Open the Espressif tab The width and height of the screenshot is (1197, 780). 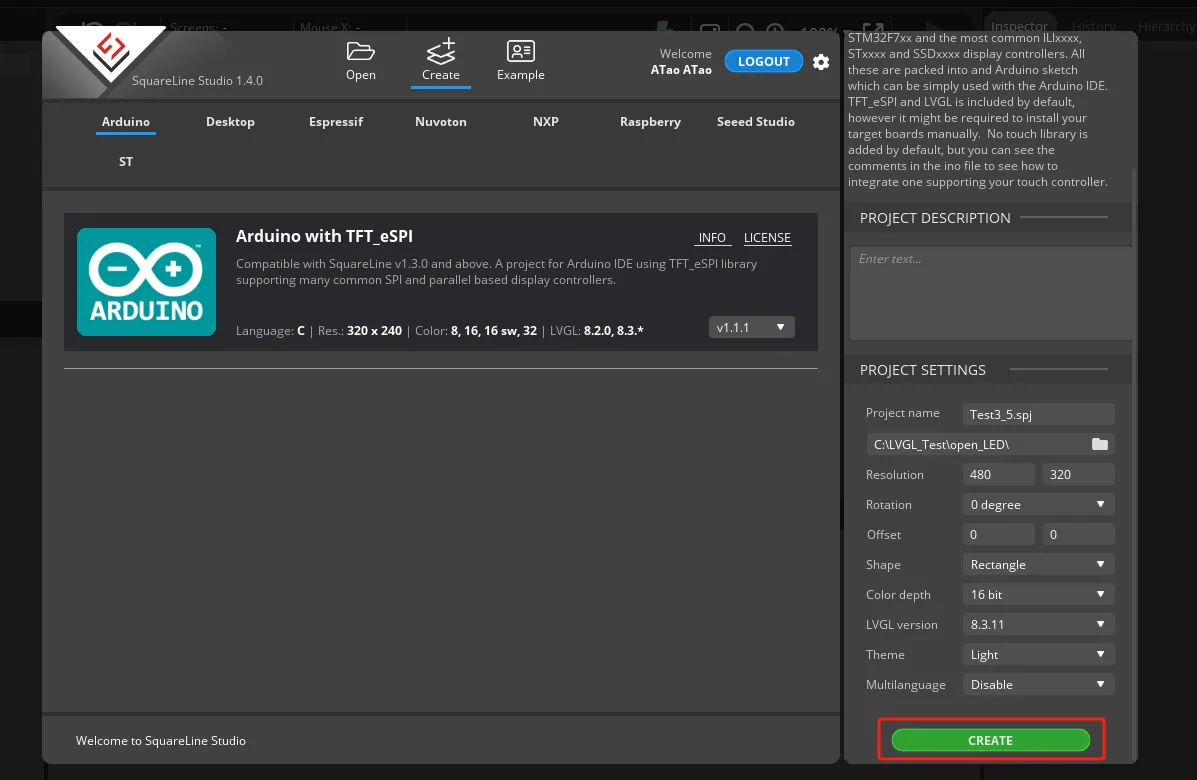click(336, 122)
